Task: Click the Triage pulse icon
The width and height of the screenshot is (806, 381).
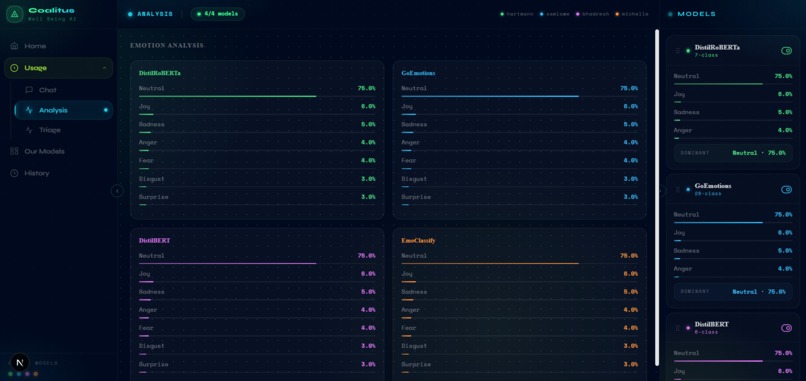Action: 29,130
